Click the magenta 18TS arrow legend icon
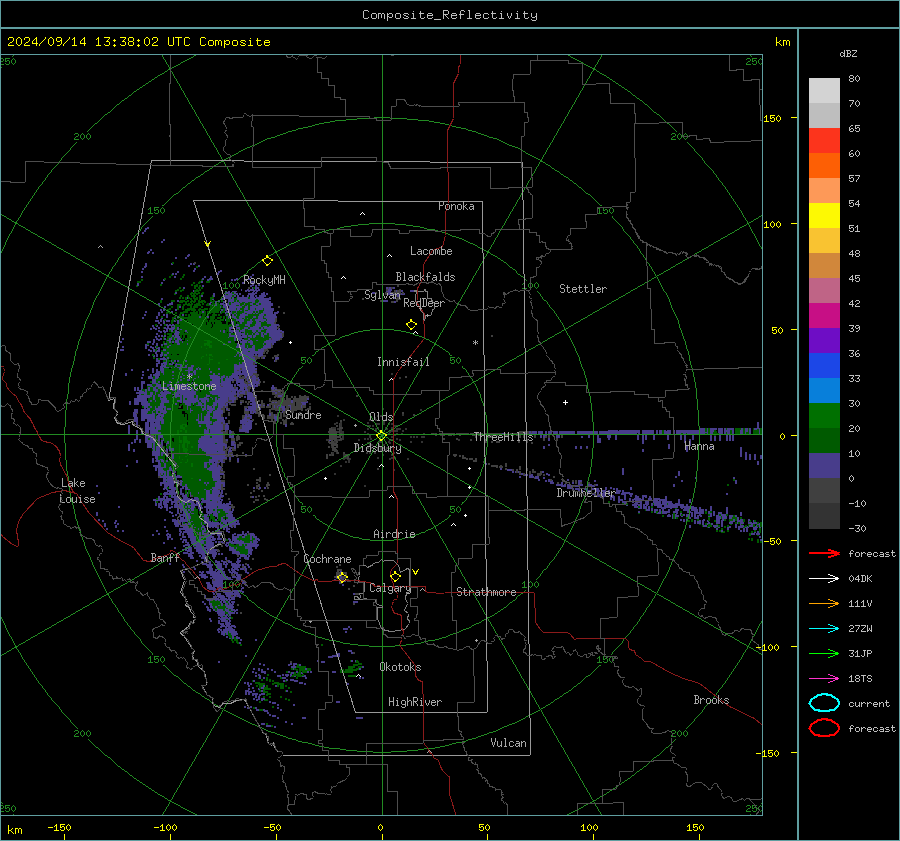The image size is (900, 841). tap(824, 679)
